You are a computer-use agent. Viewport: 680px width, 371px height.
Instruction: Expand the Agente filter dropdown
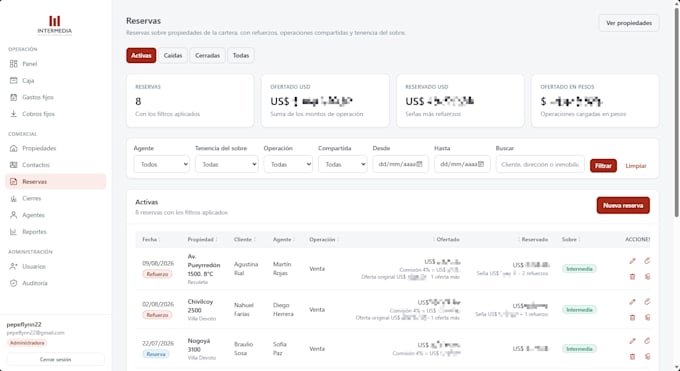pos(161,164)
